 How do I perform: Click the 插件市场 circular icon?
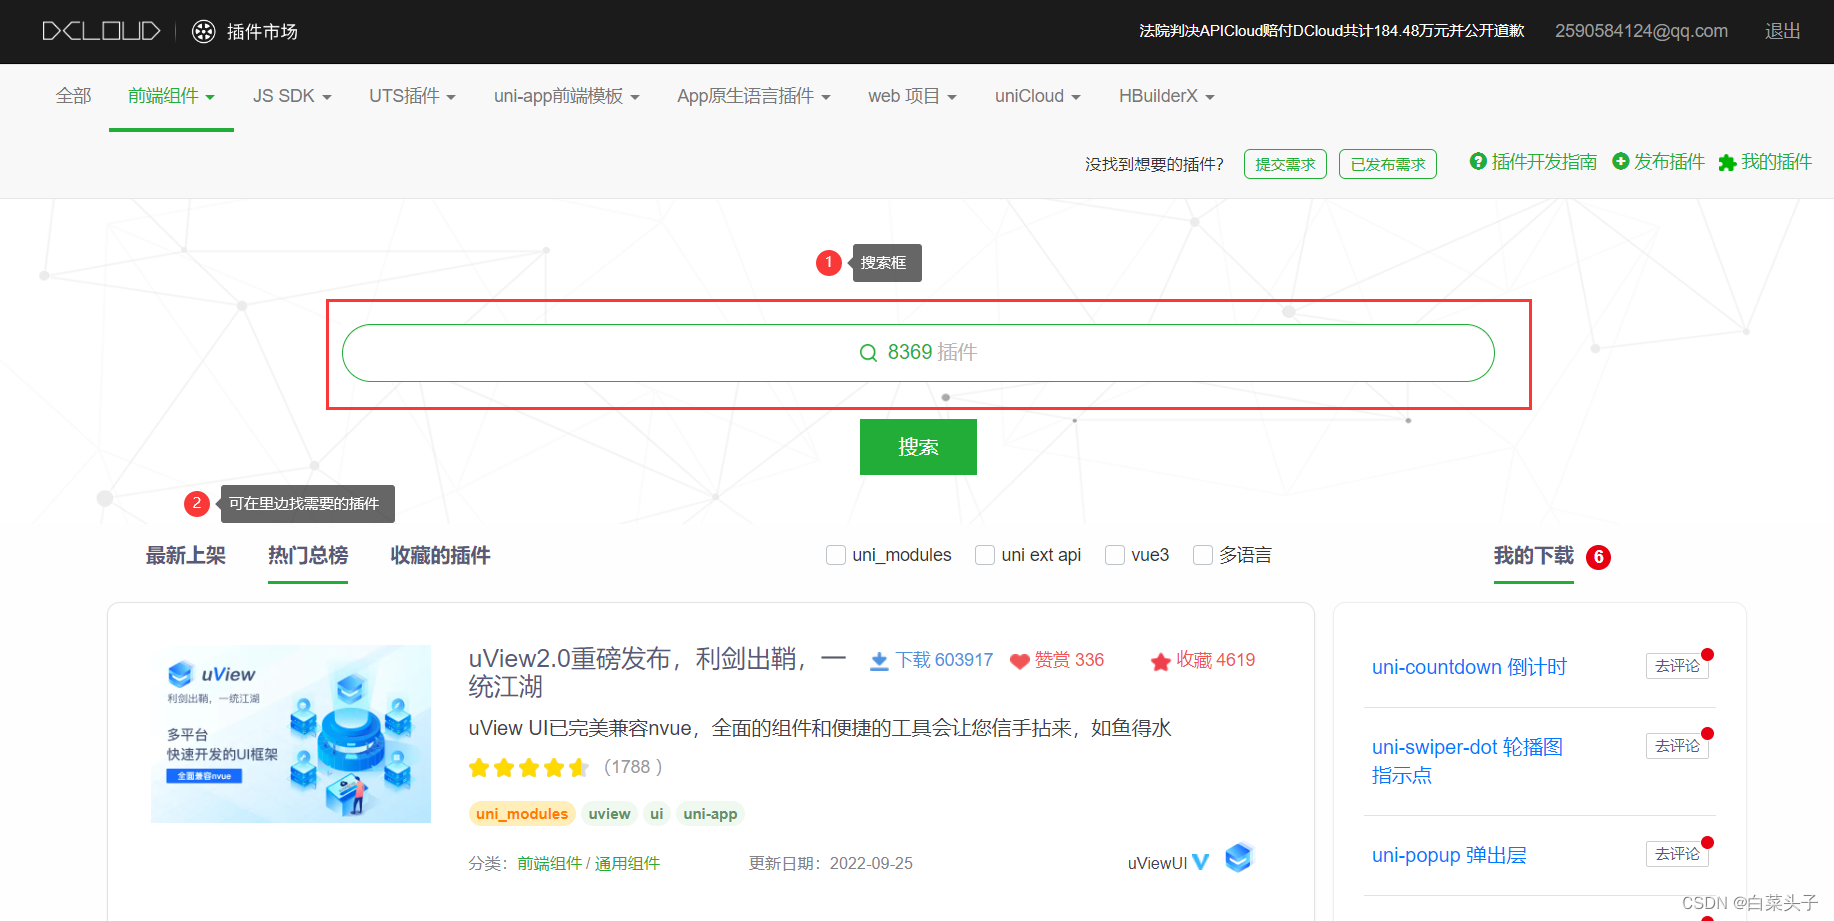point(203,31)
